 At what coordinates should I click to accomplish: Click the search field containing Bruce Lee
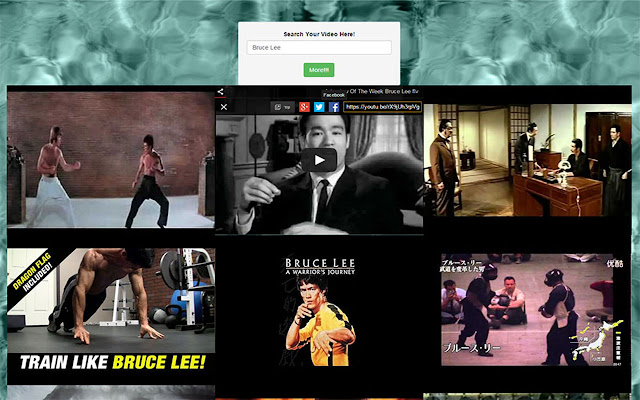coord(319,47)
